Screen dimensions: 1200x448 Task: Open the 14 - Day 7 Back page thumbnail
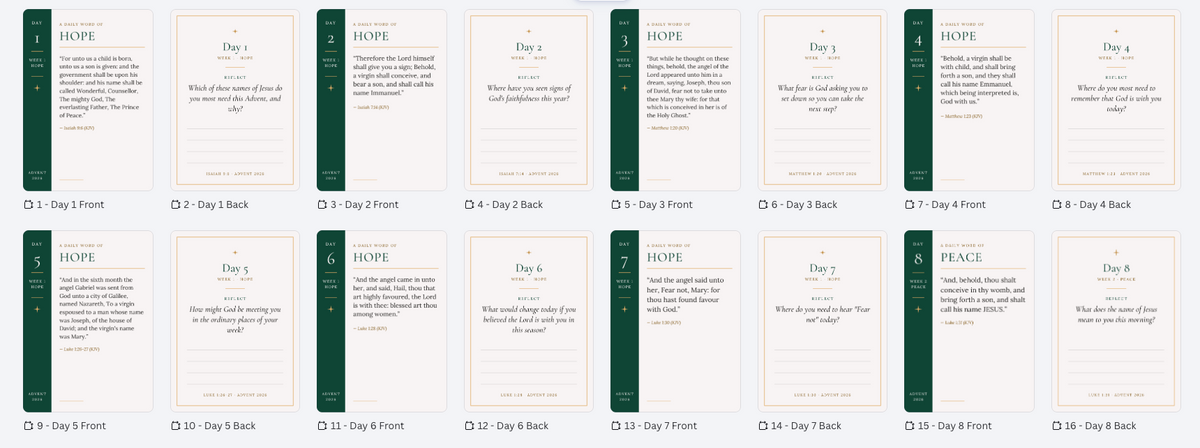tap(822, 321)
